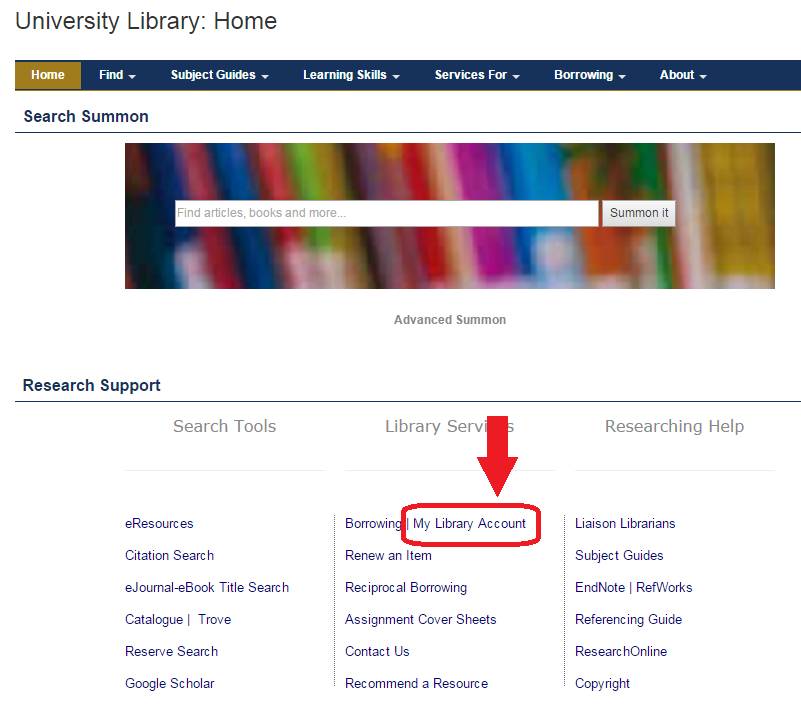Open the ResearchOnline link
Viewport: 801px width, 719px height.
[x=621, y=652]
